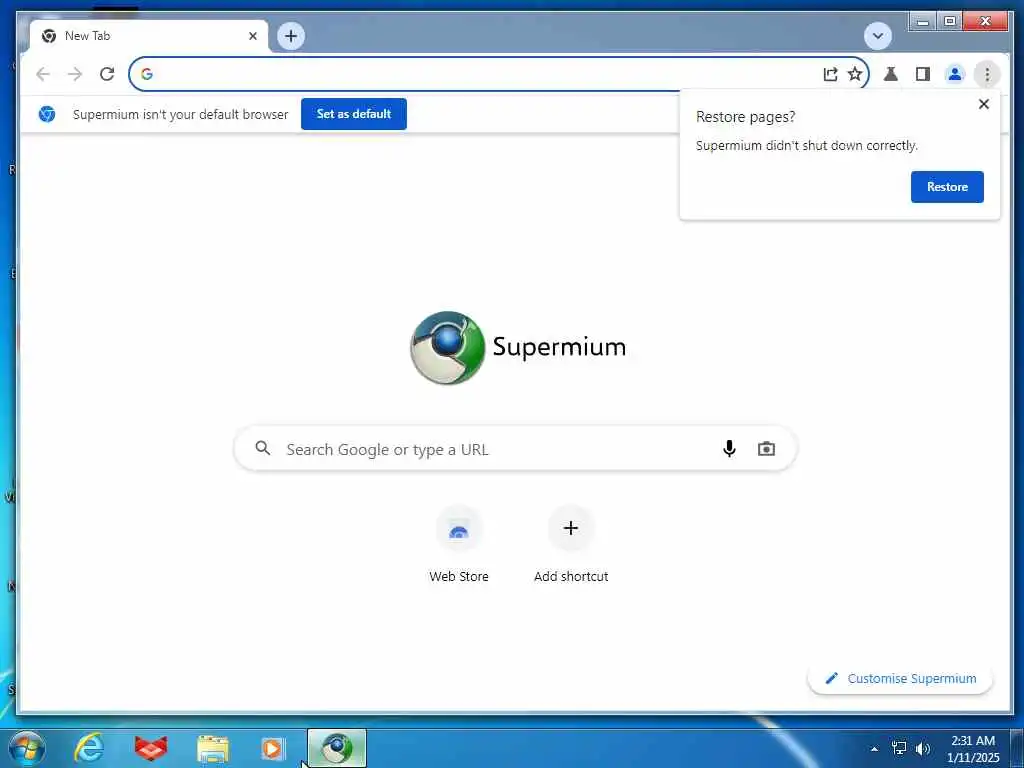This screenshot has height=768, width=1024.
Task: Click "Supermium didn't shut down correctly." text
Action: point(807,146)
